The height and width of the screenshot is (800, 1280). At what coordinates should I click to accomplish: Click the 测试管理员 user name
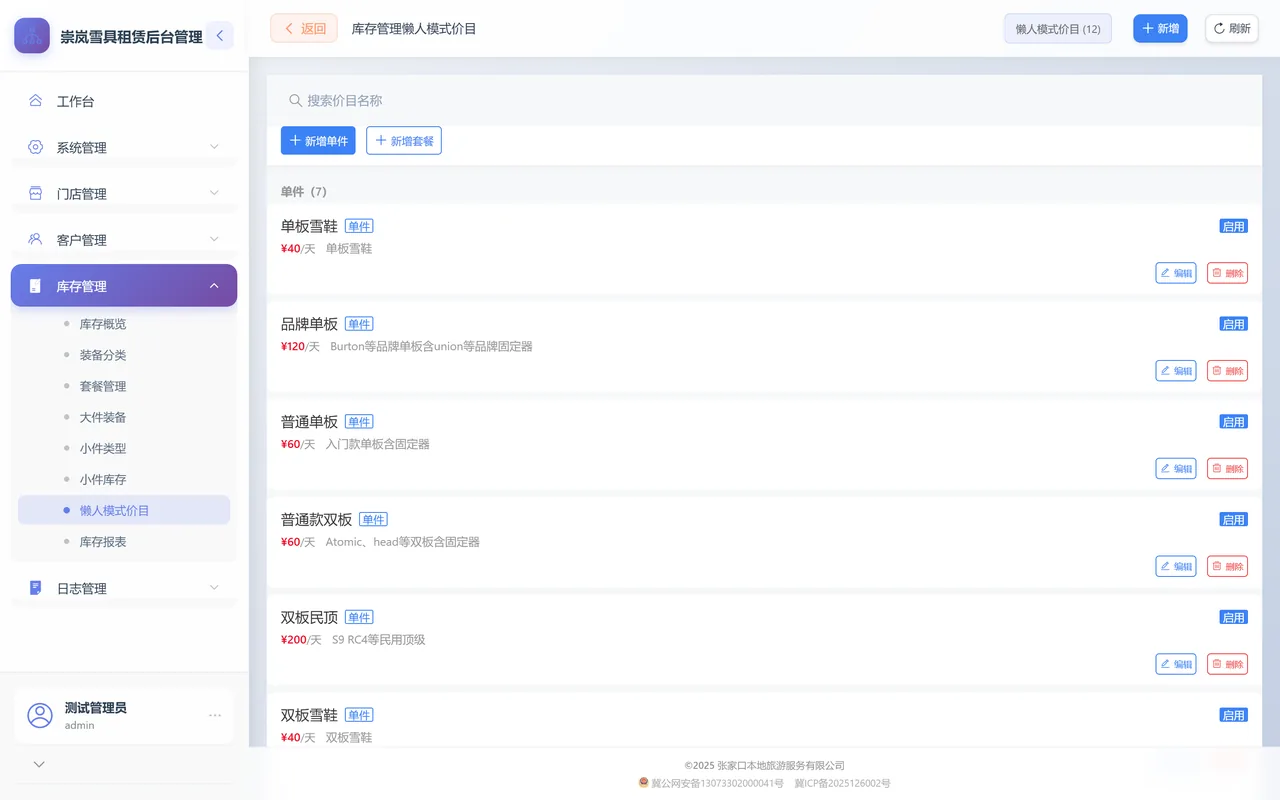tap(96, 708)
